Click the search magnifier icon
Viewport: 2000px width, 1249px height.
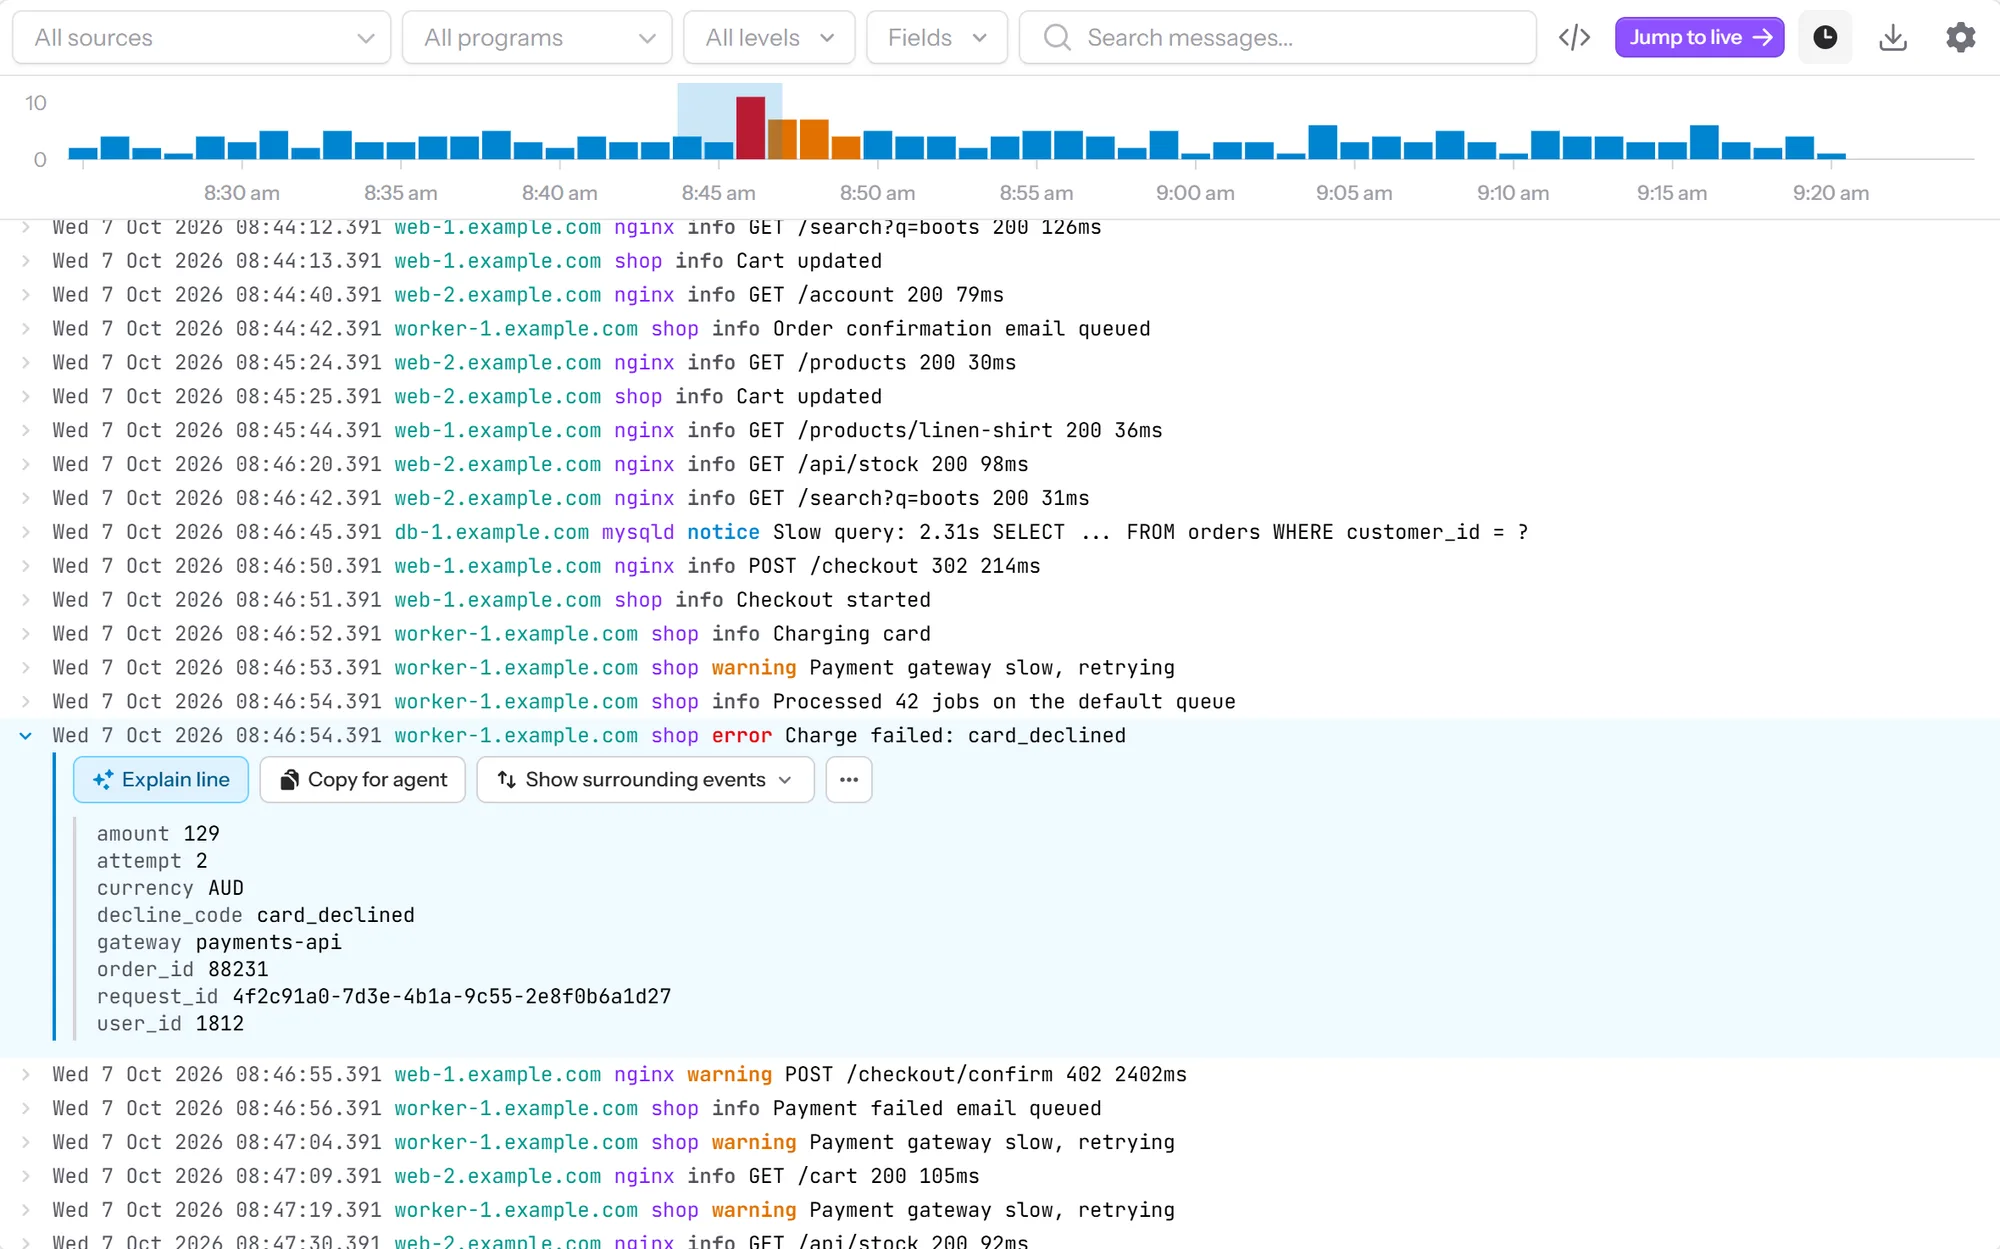(x=1057, y=38)
